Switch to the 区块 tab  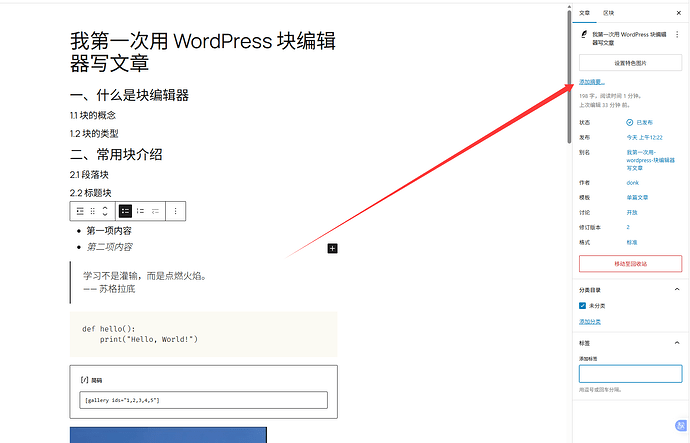[x=609, y=13]
